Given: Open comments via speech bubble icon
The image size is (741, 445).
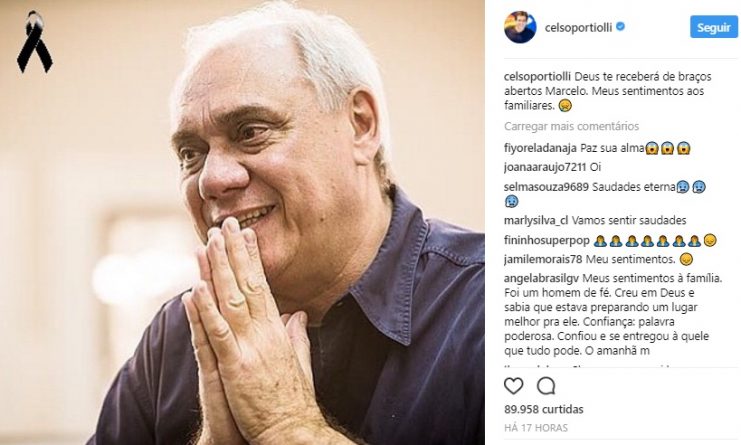Looking at the screenshot, I should point(546,386).
